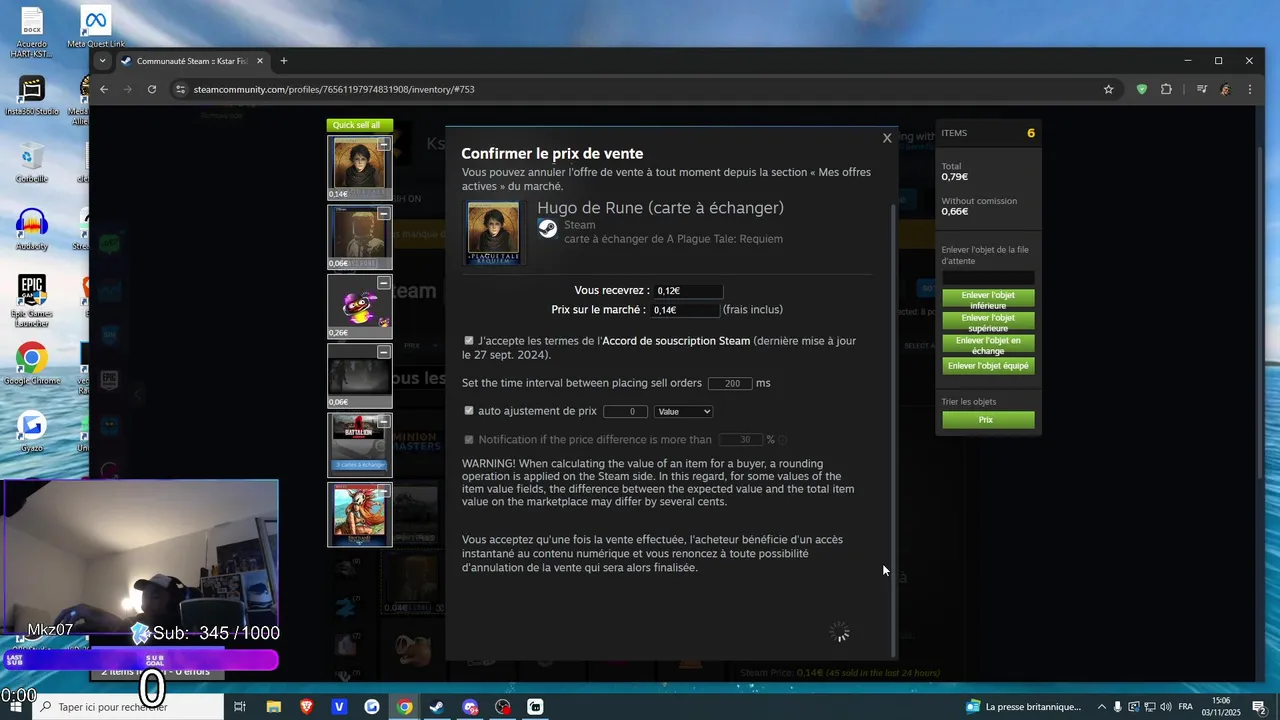The height and width of the screenshot is (720, 1280).
Task: Toggle the Steam subscriber agreement checkbox
Action: (469, 341)
